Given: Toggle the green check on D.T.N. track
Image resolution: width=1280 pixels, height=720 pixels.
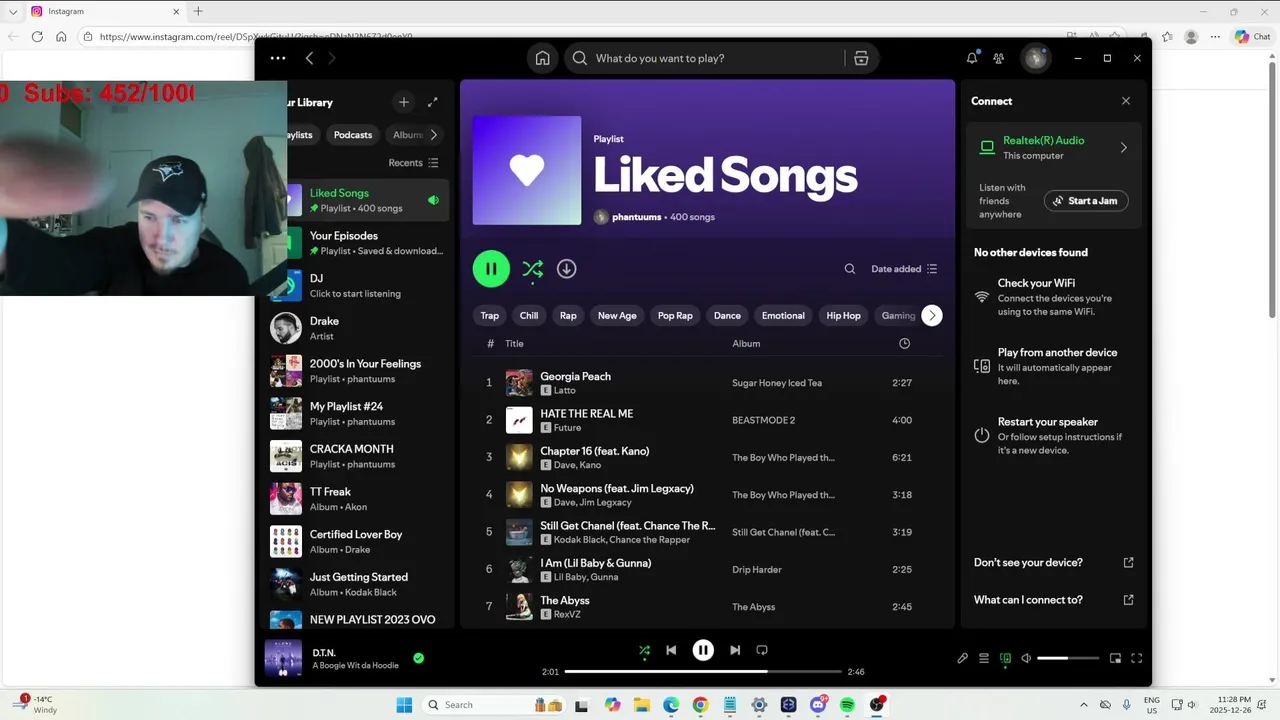Looking at the screenshot, I should click(x=419, y=658).
